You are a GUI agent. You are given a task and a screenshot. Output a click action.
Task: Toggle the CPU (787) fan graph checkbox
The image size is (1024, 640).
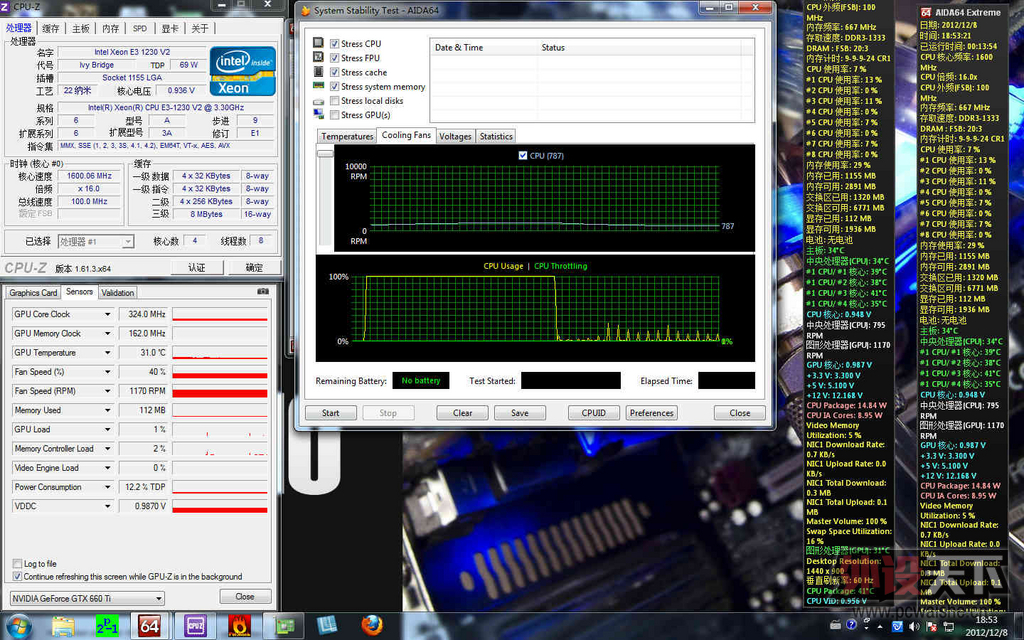[x=522, y=155]
